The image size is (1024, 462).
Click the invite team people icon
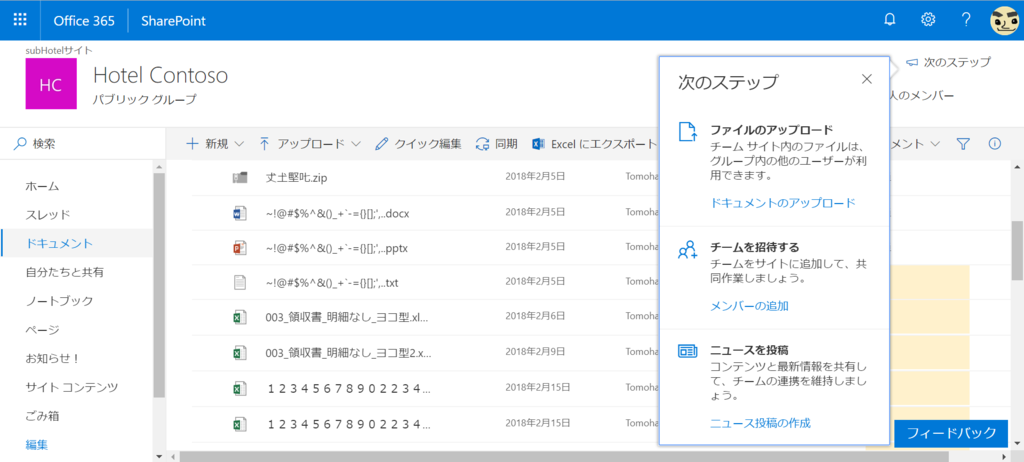pyautogui.click(x=688, y=250)
